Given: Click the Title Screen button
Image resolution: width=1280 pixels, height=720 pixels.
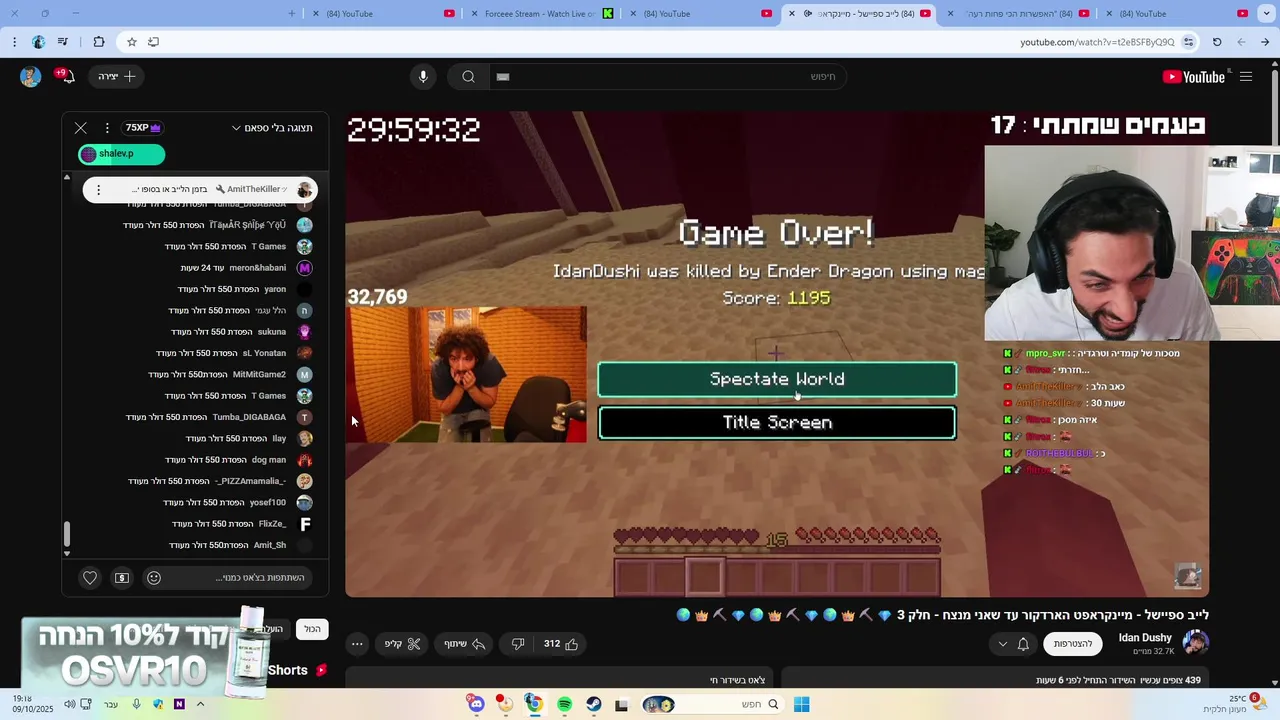Looking at the screenshot, I should (777, 423).
